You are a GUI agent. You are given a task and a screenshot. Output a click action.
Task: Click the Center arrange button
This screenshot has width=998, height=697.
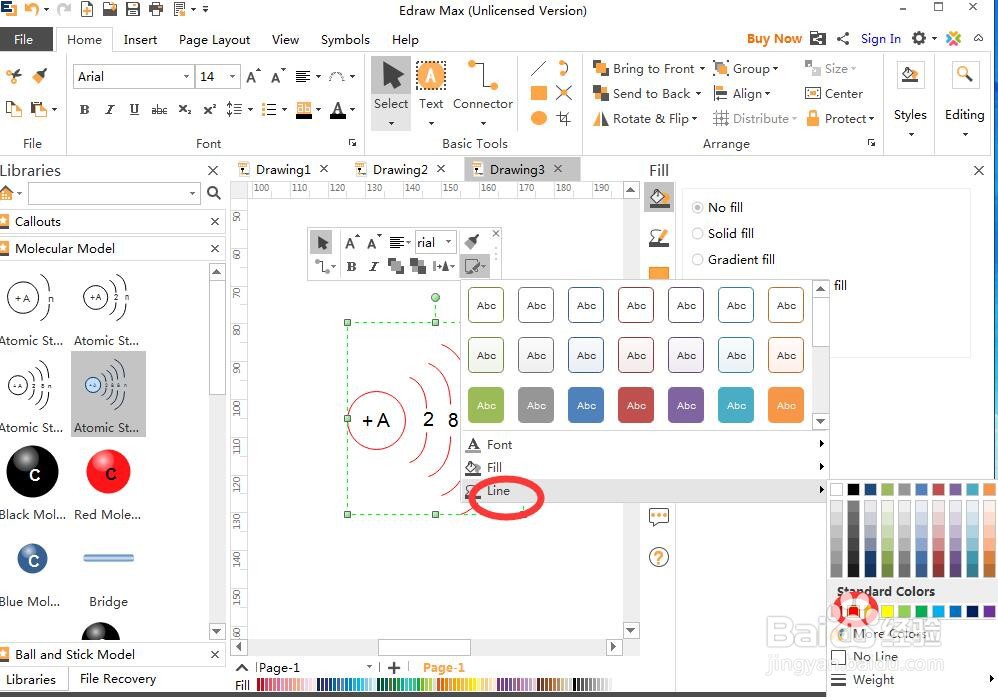tap(834, 94)
